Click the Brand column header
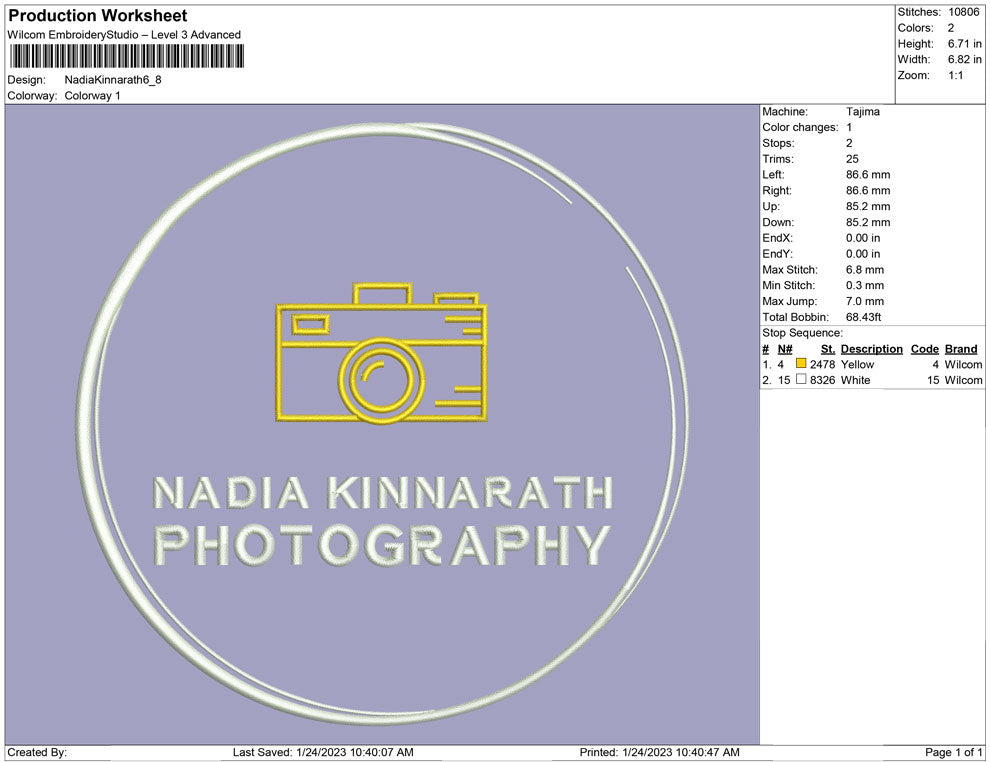 coord(961,349)
